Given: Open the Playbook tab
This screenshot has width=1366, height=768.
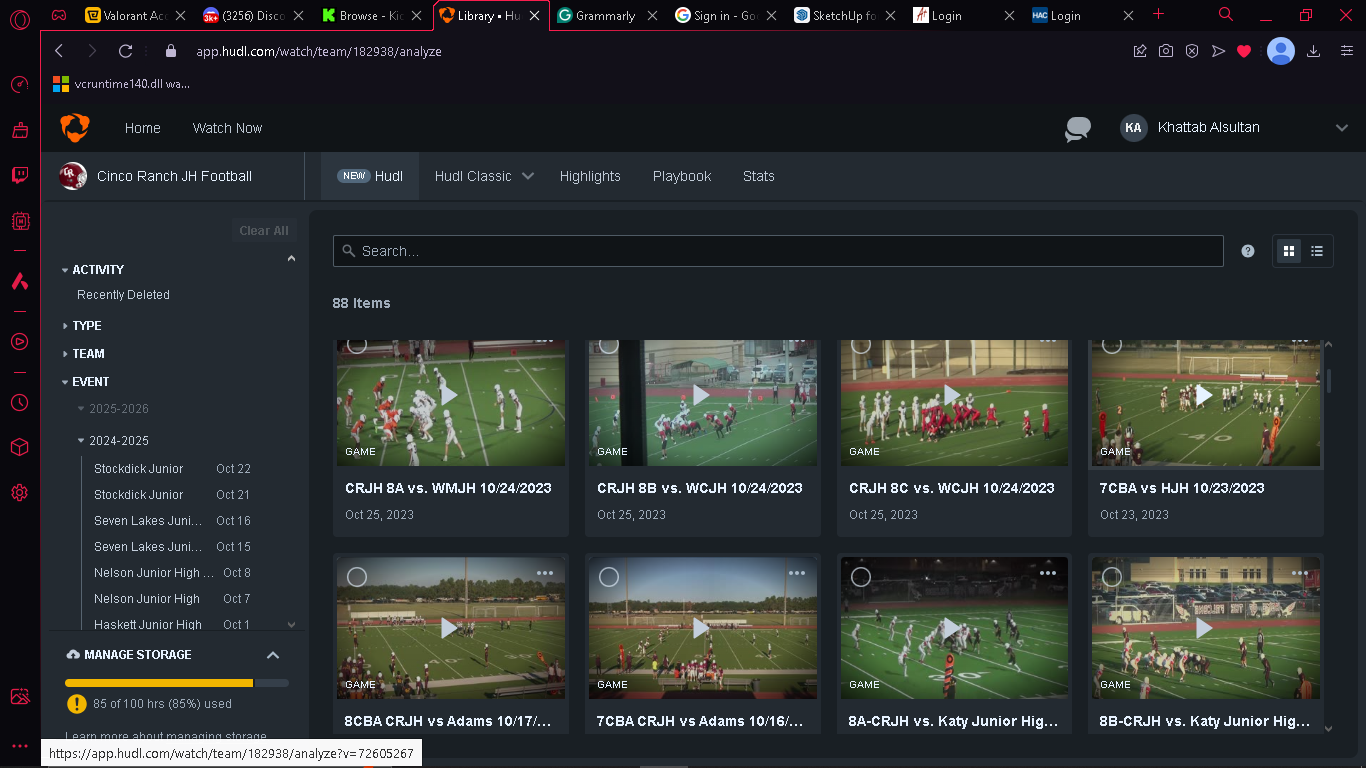Looking at the screenshot, I should 682,176.
